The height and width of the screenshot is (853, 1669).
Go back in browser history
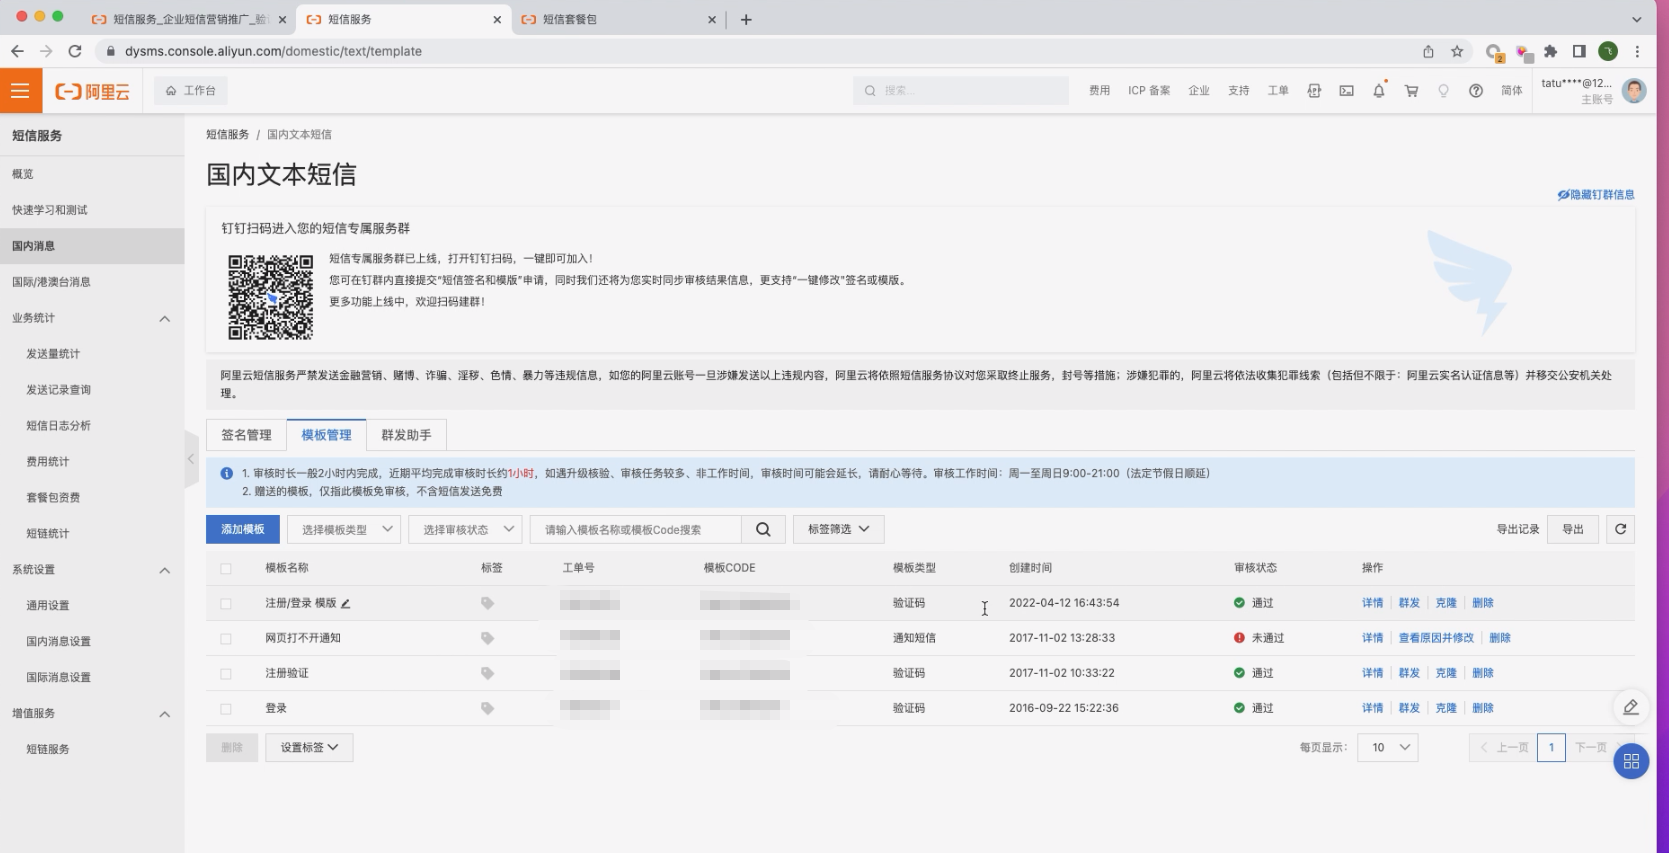point(17,51)
